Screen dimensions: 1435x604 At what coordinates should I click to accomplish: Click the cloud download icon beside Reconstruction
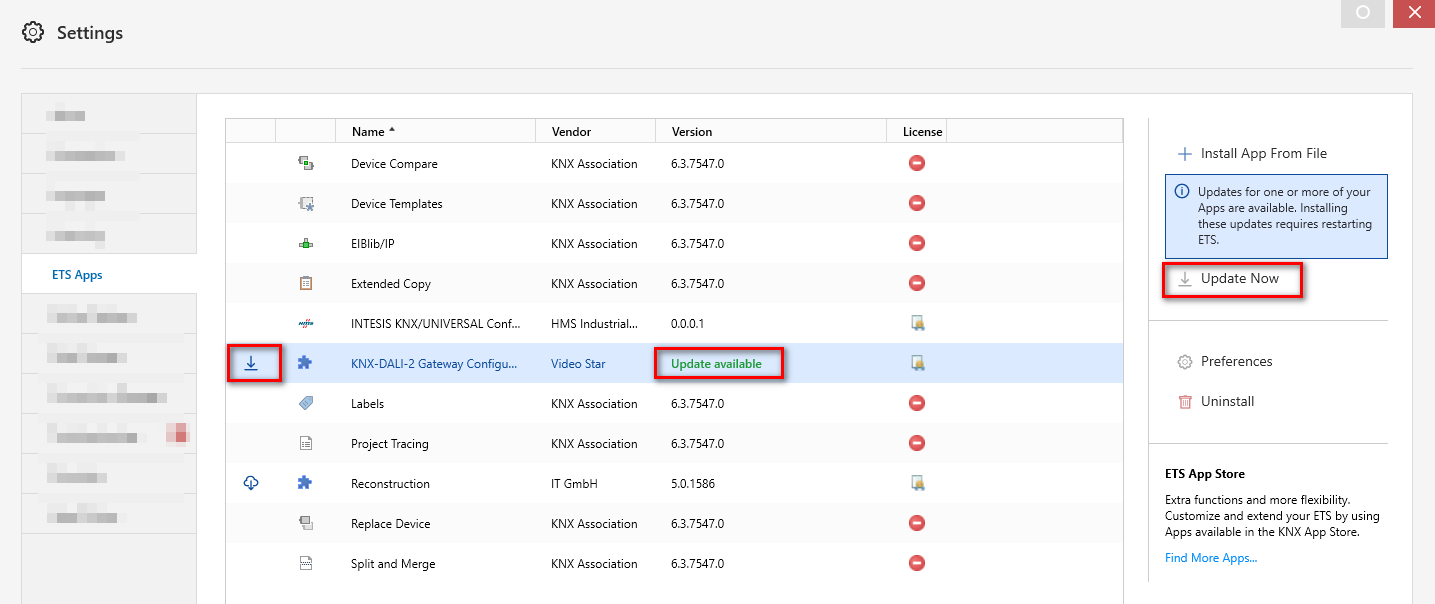[251, 483]
